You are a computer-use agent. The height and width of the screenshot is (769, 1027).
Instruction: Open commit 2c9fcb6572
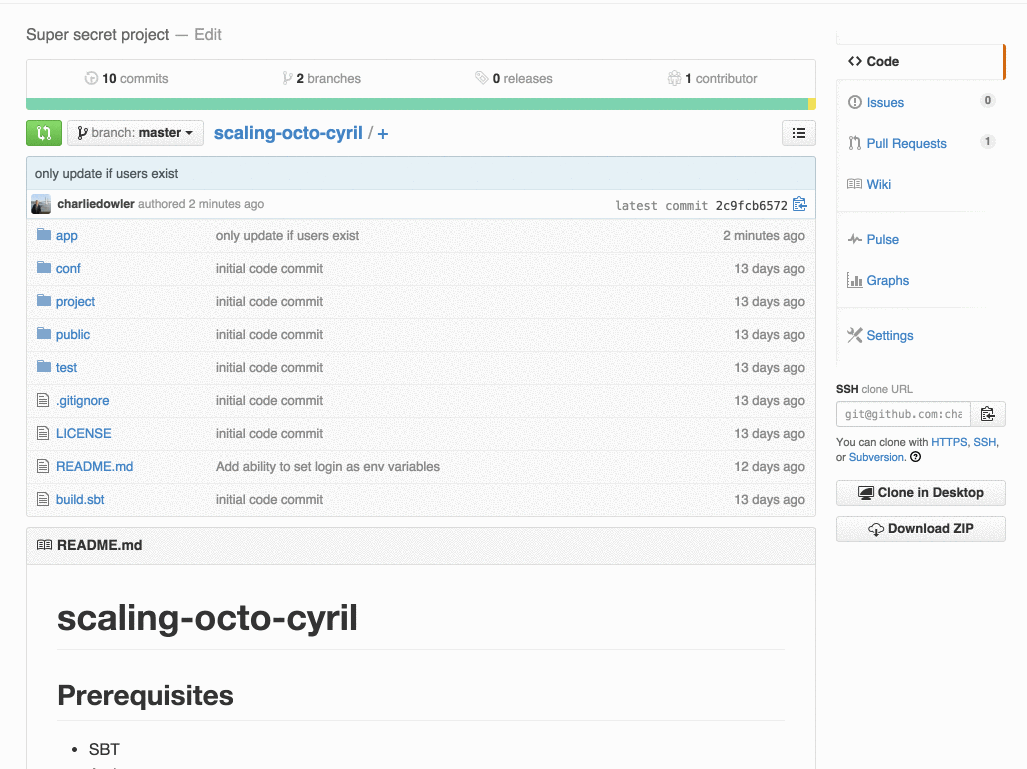pyautogui.click(x=751, y=206)
